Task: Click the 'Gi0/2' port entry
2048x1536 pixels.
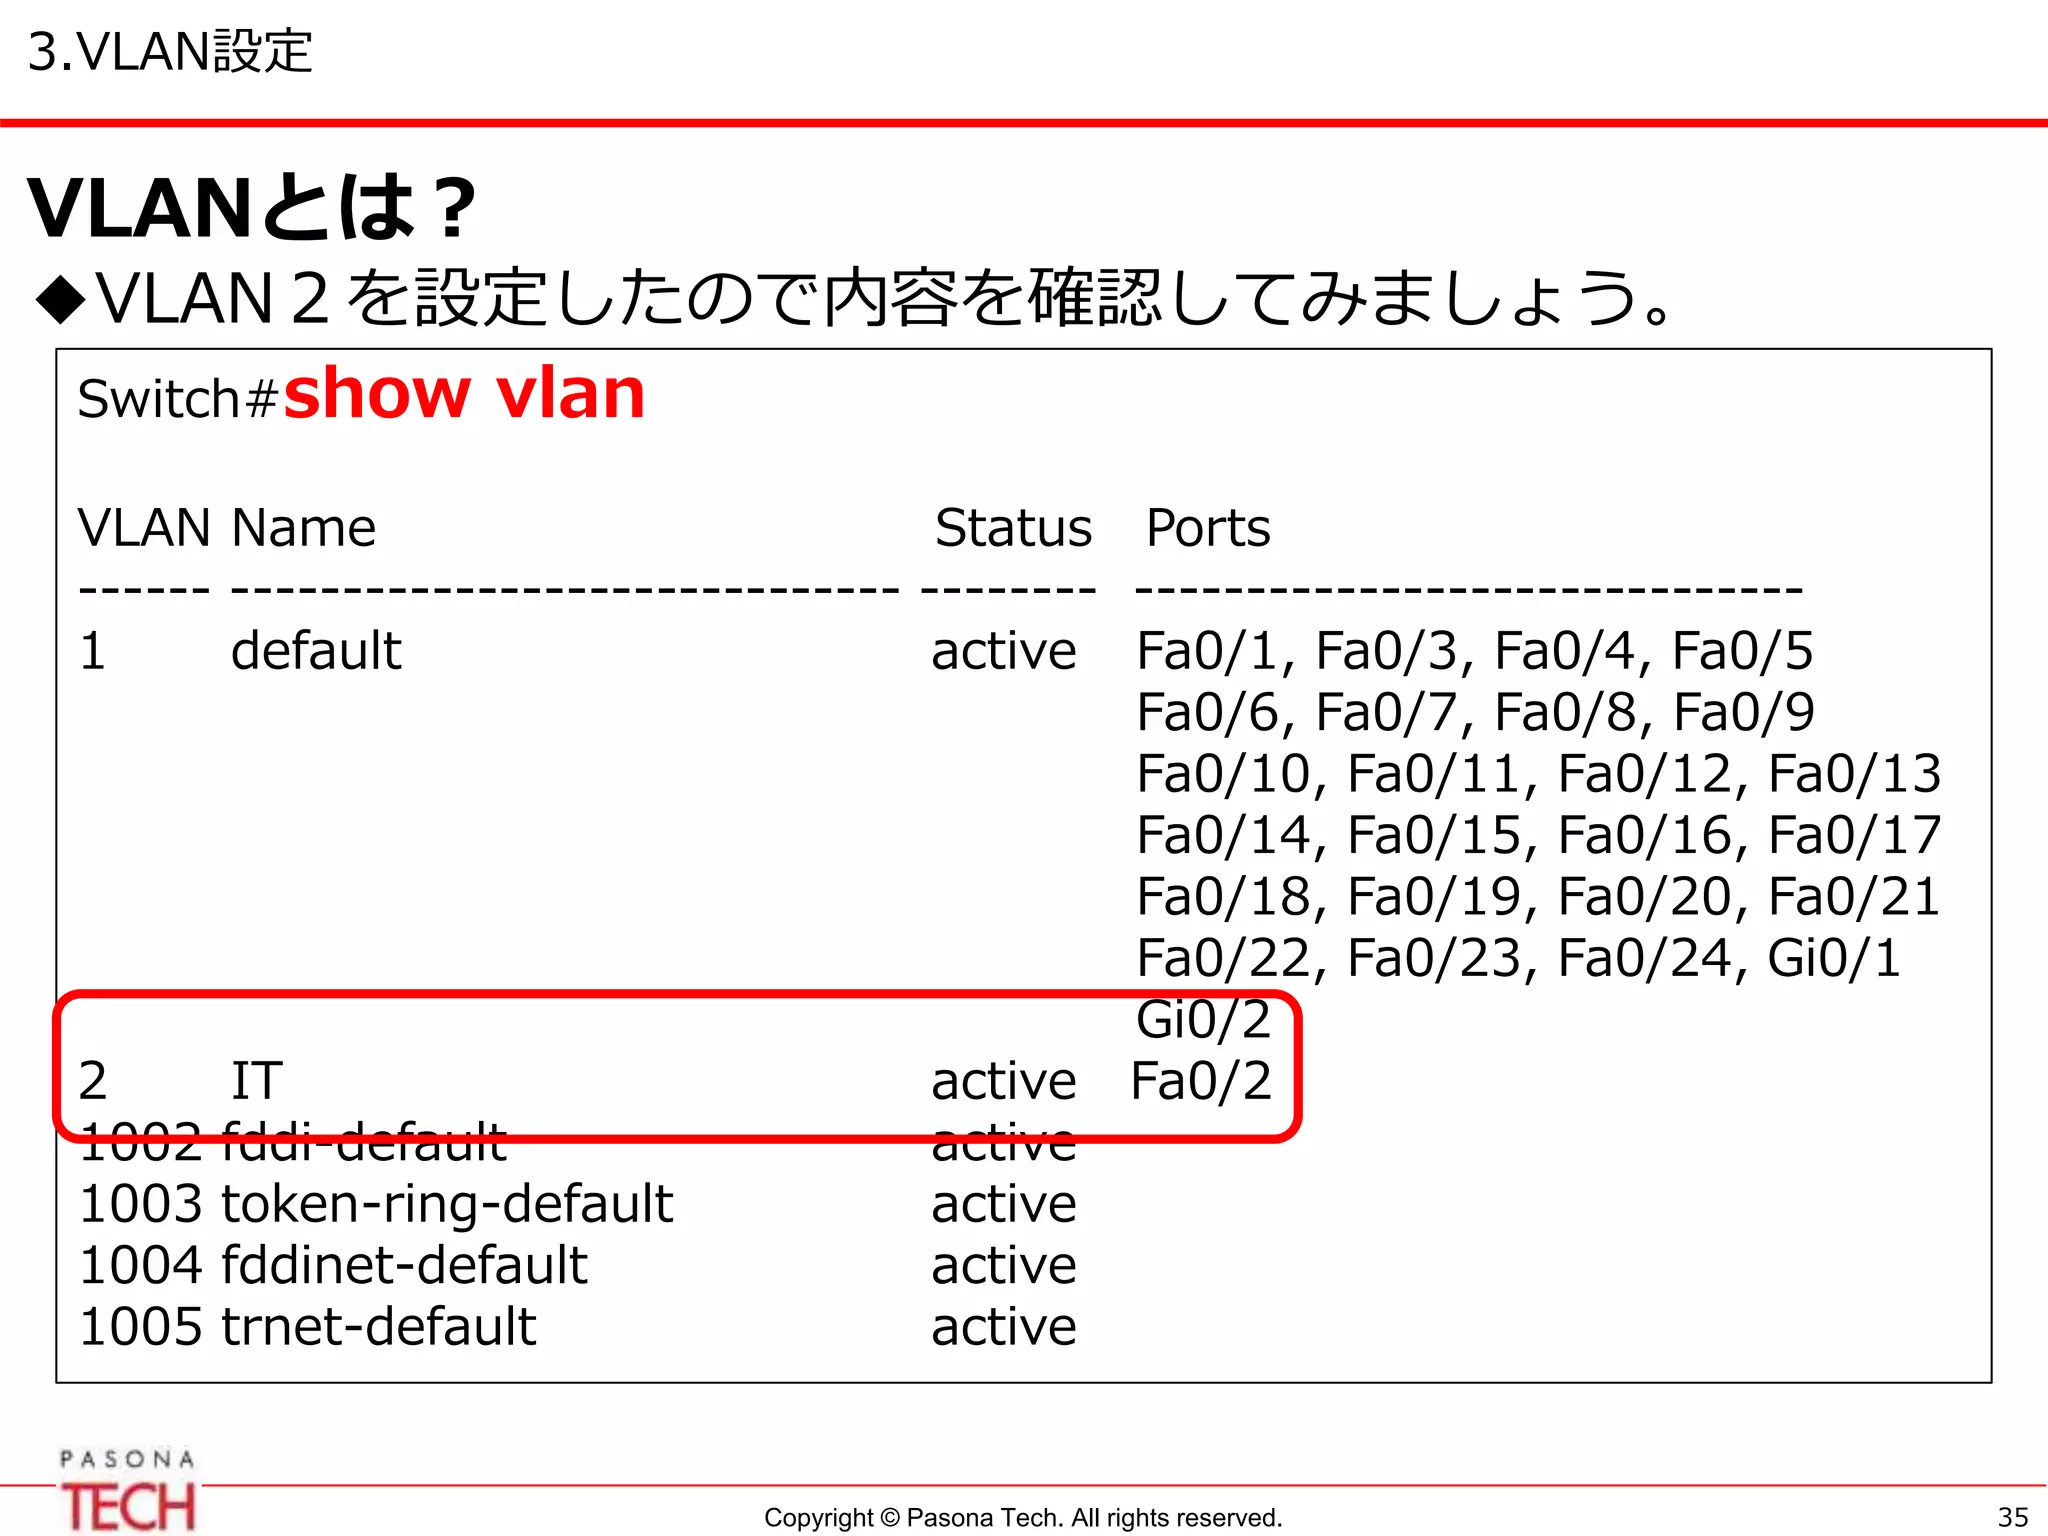Action: click(1203, 1019)
